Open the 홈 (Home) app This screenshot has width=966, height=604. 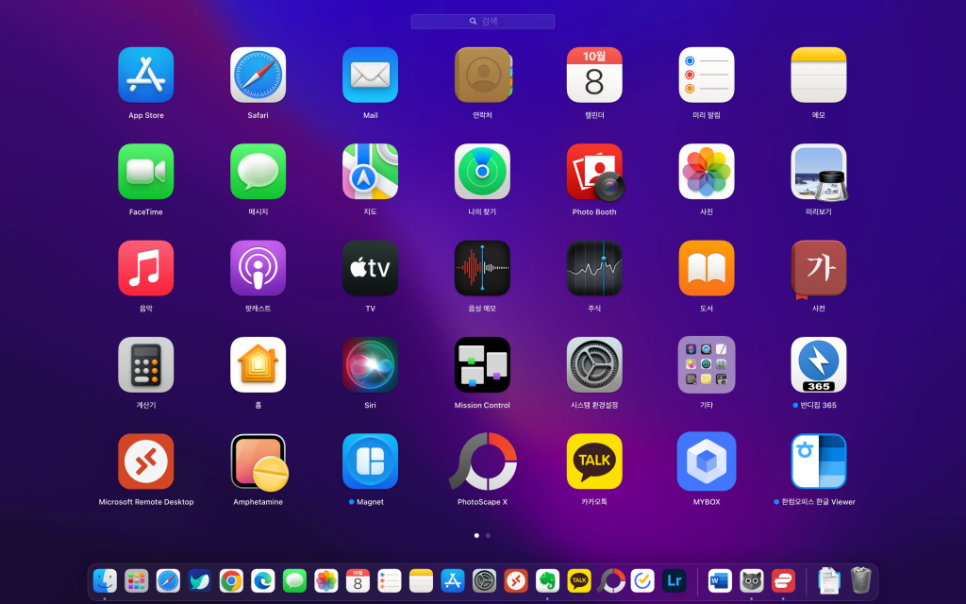[x=258, y=365]
